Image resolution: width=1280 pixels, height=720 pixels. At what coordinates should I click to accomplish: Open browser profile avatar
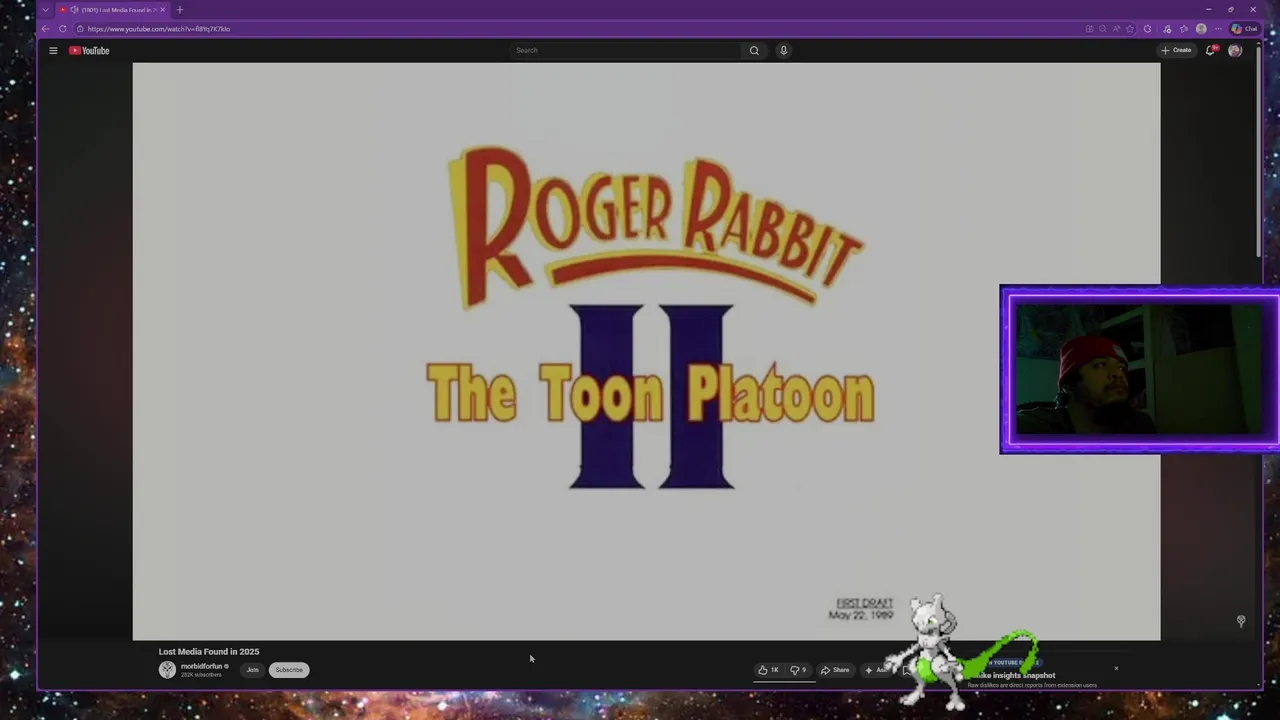tap(1201, 29)
